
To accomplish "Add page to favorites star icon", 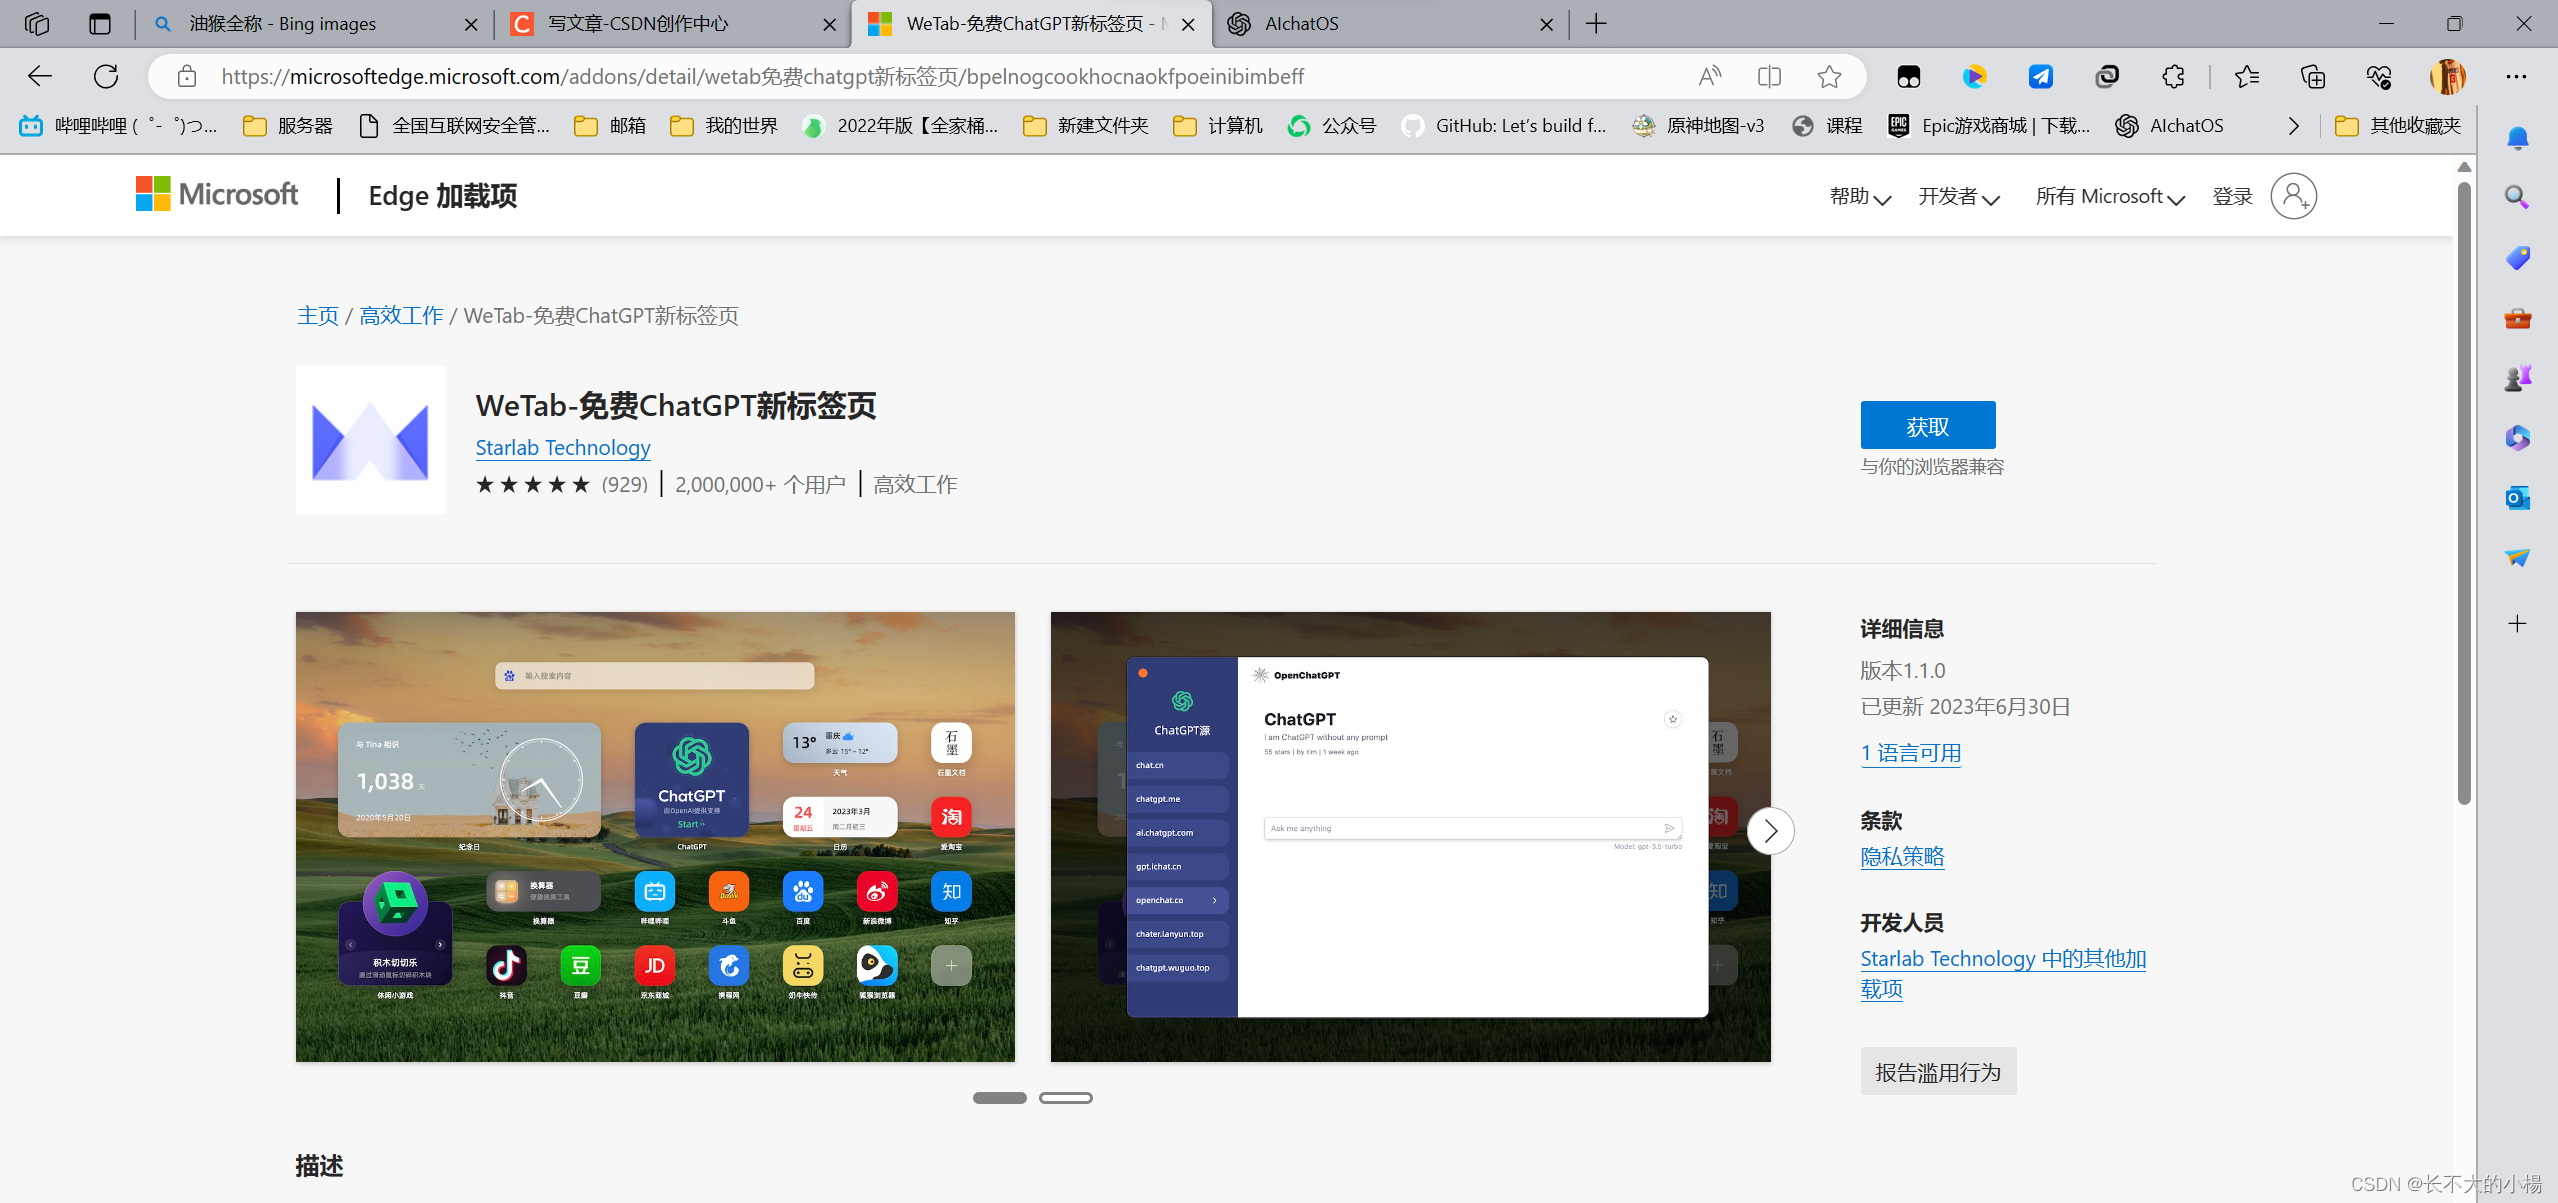I will pyautogui.click(x=1829, y=76).
